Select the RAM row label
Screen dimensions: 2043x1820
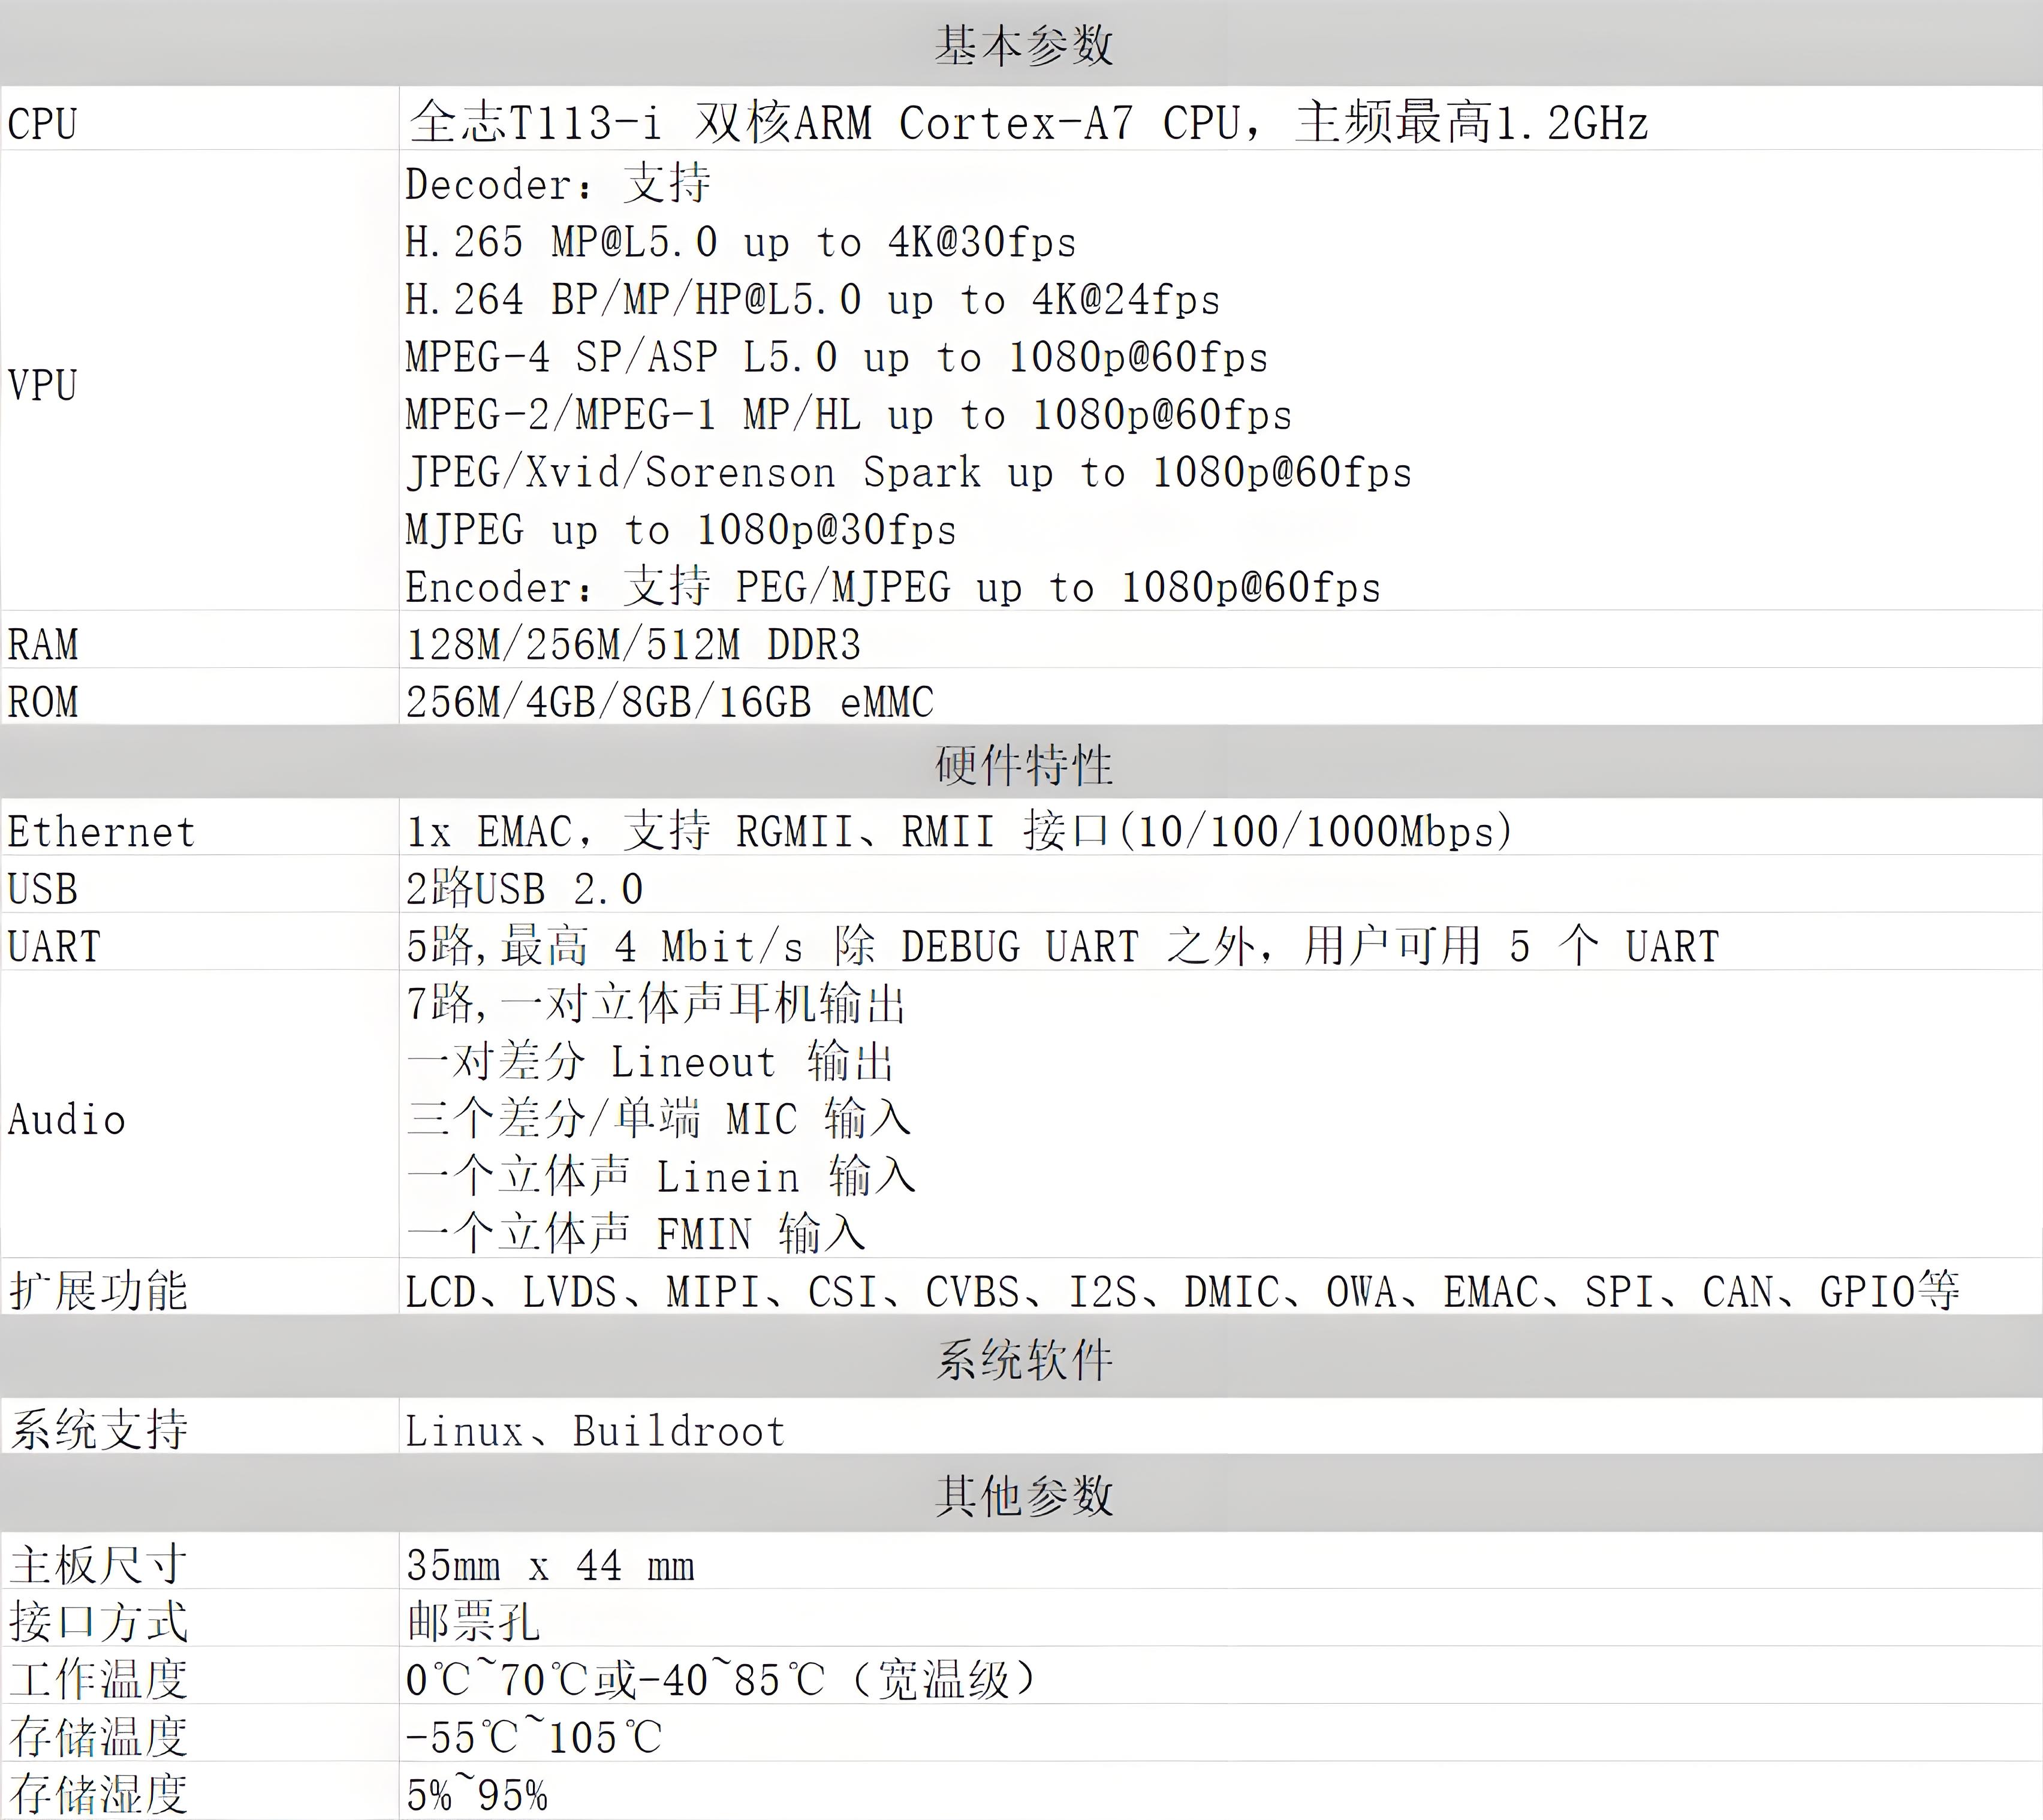[x=43, y=645]
